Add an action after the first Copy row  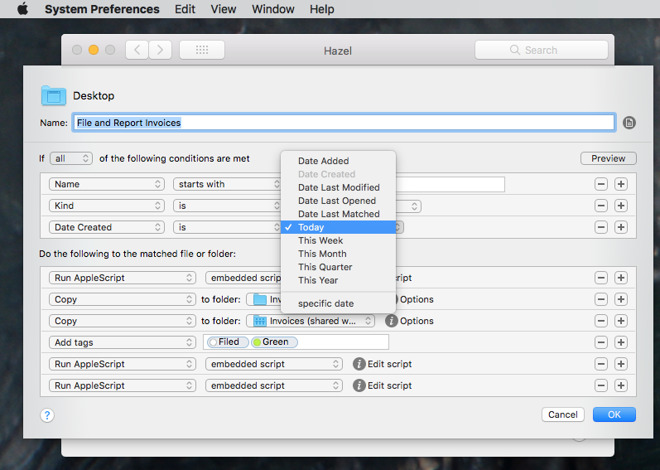621,299
